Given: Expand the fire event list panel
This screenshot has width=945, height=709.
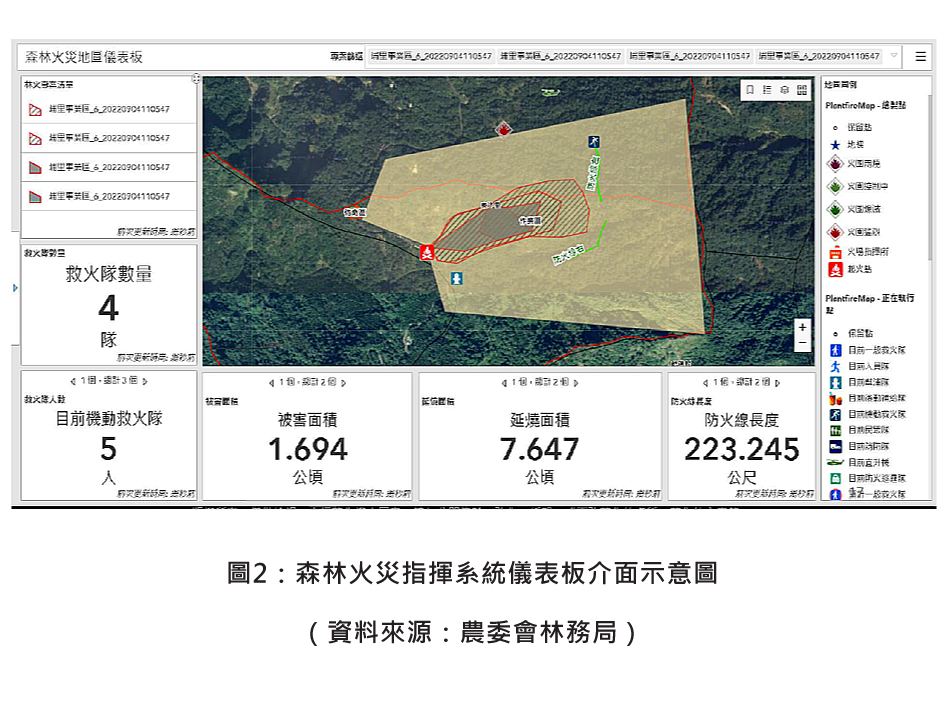Looking at the screenshot, I should (196, 79).
